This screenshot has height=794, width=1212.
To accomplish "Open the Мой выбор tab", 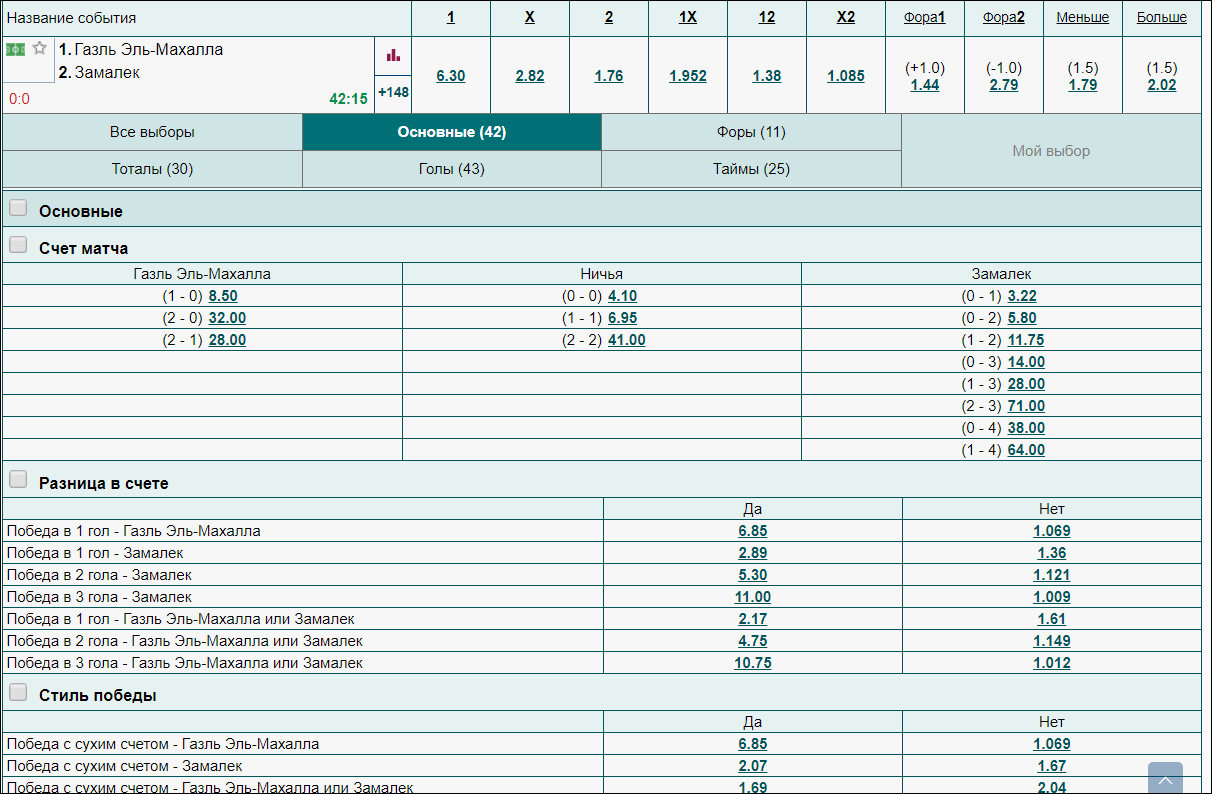I will tap(1051, 151).
